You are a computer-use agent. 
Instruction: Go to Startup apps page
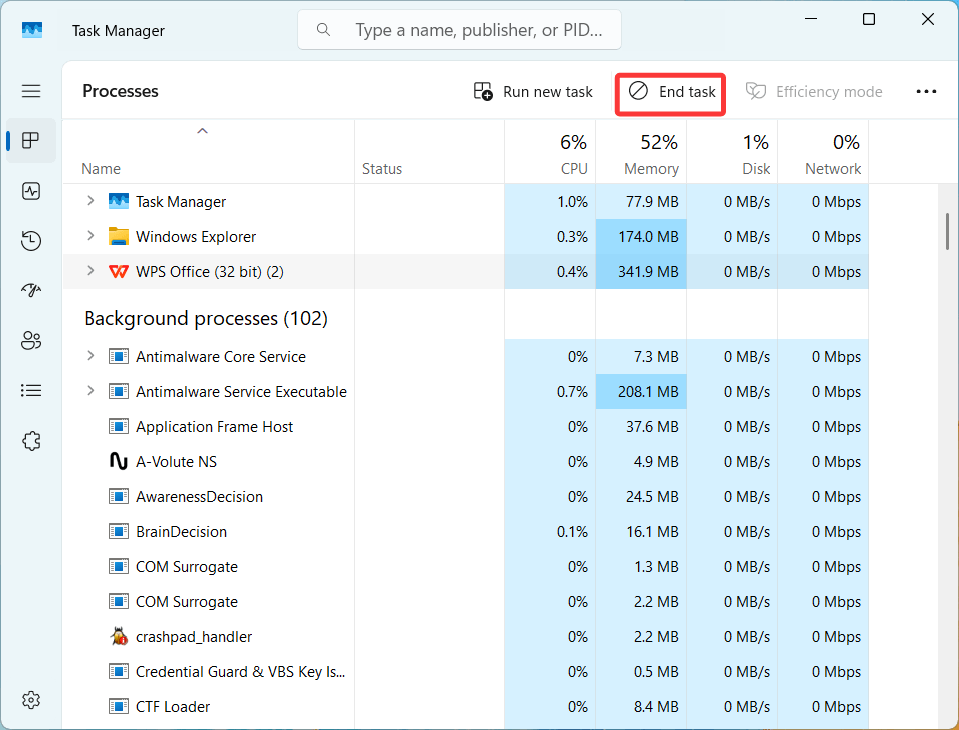pyautogui.click(x=31, y=290)
